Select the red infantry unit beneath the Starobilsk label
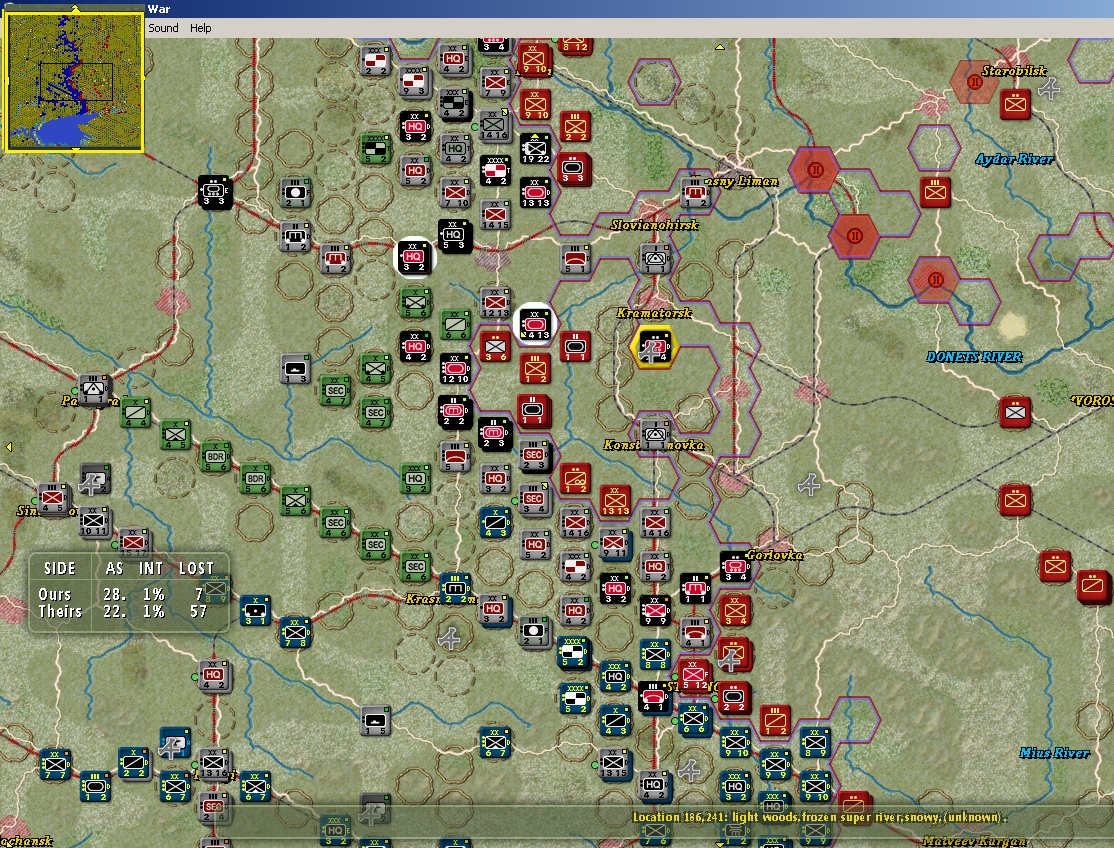 pos(1015,104)
